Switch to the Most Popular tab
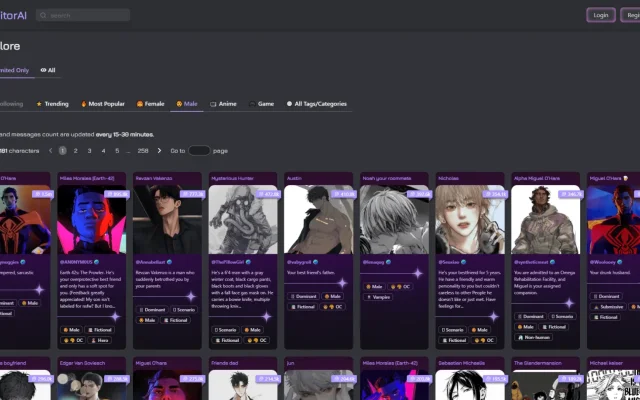The height and width of the screenshot is (400, 640). (103, 104)
